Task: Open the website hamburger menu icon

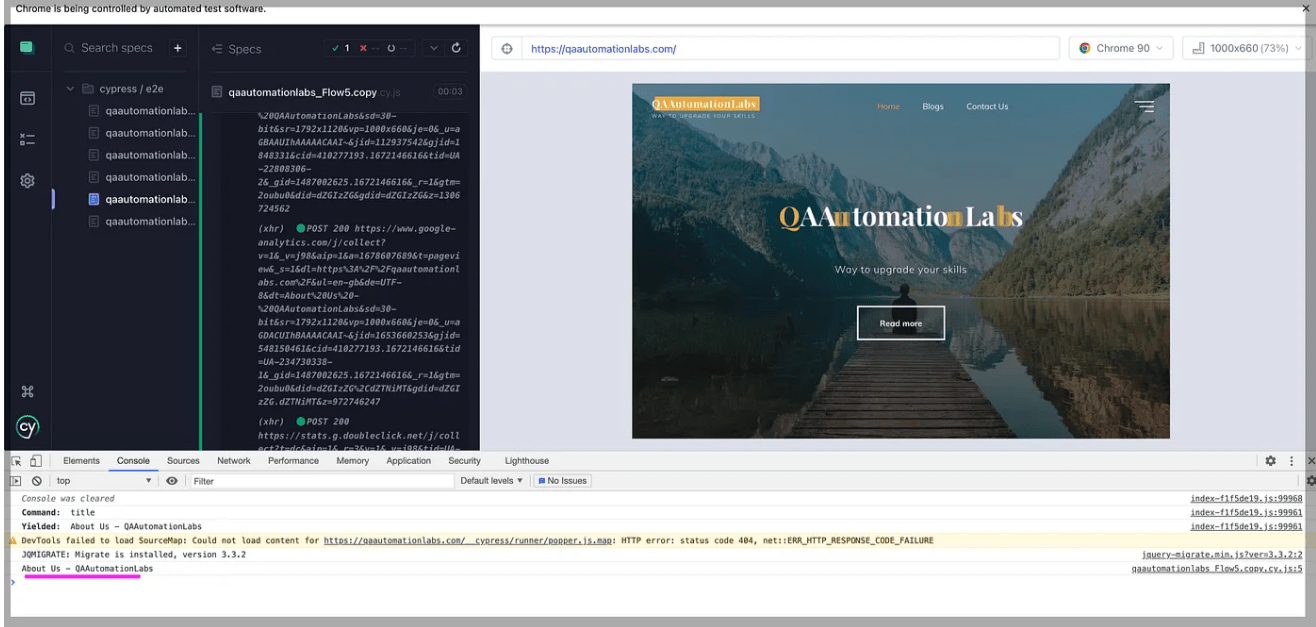Action: [1144, 106]
